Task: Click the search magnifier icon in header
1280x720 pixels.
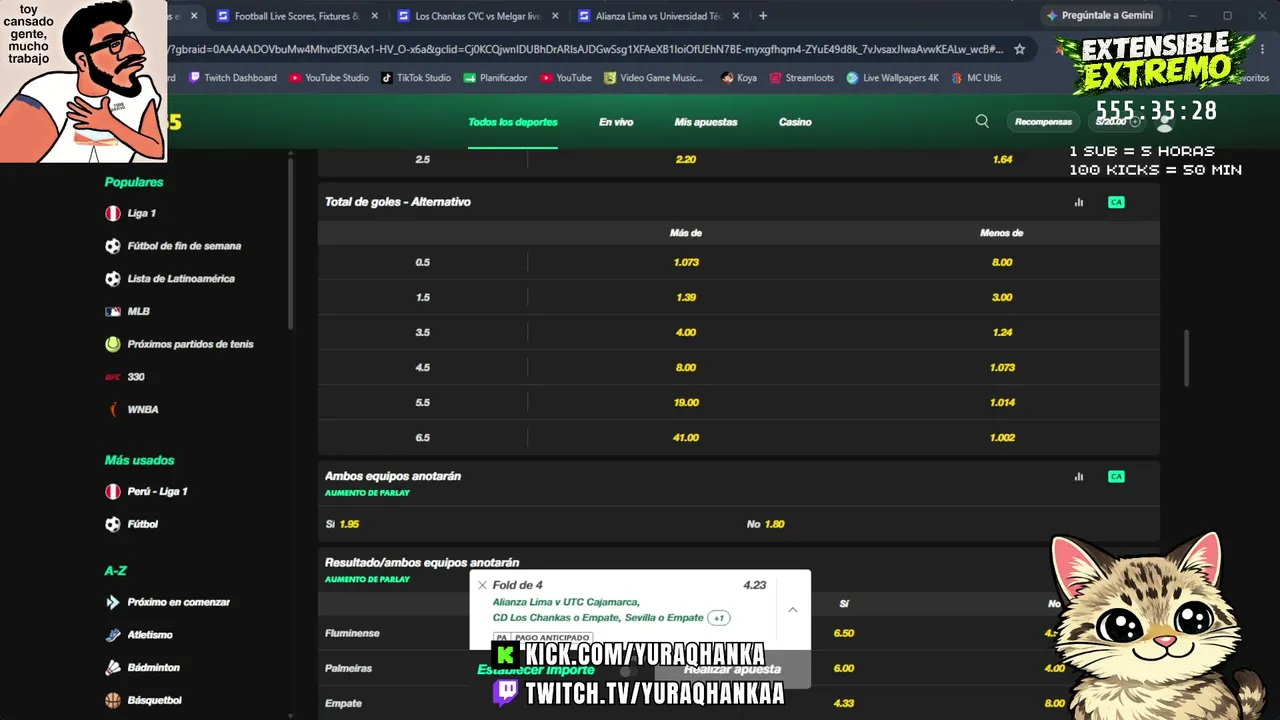Action: (x=982, y=121)
